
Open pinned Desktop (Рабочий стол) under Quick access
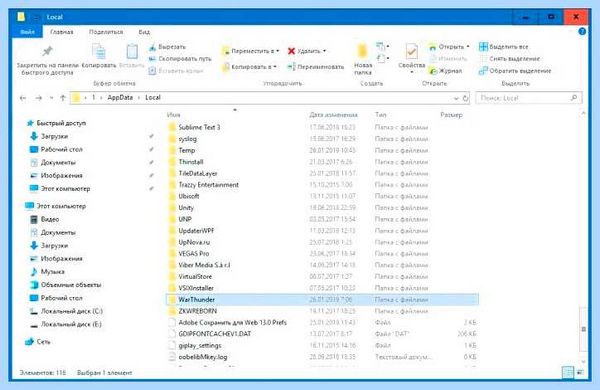point(57,149)
